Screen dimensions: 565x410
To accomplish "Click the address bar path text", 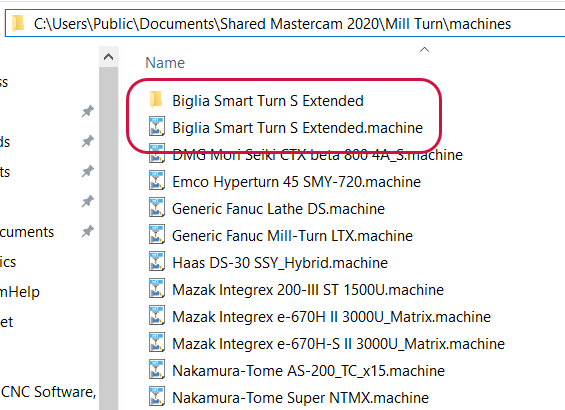I will pos(272,24).
